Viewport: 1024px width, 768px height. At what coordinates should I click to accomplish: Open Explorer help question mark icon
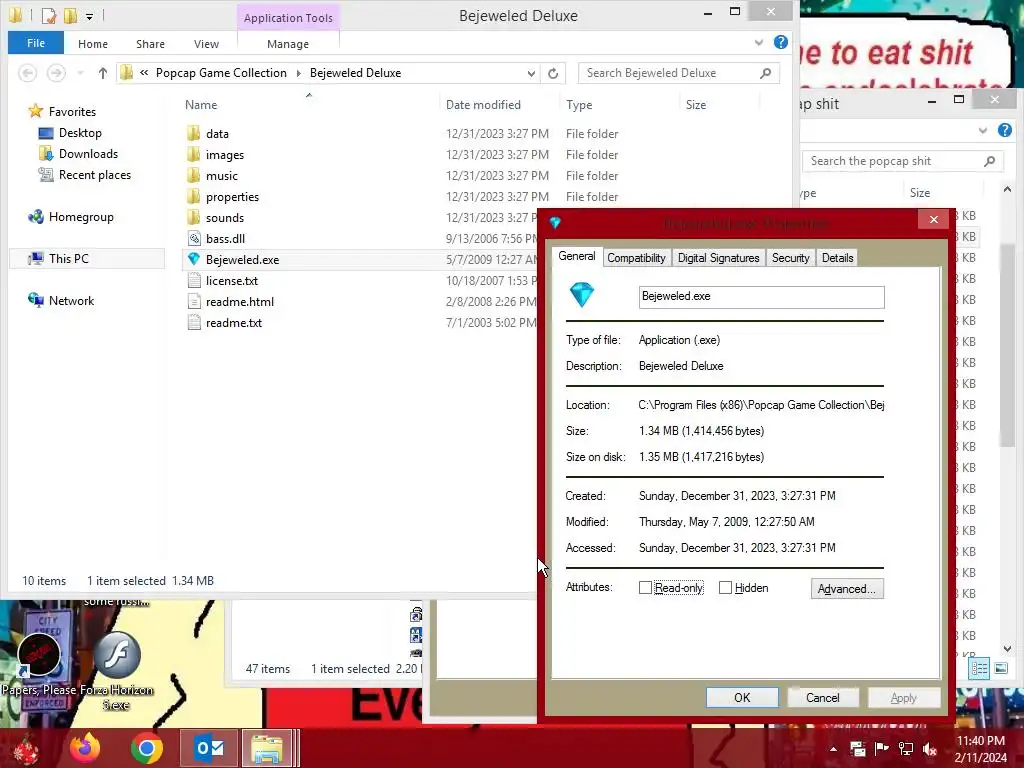(x=780, y=42)
